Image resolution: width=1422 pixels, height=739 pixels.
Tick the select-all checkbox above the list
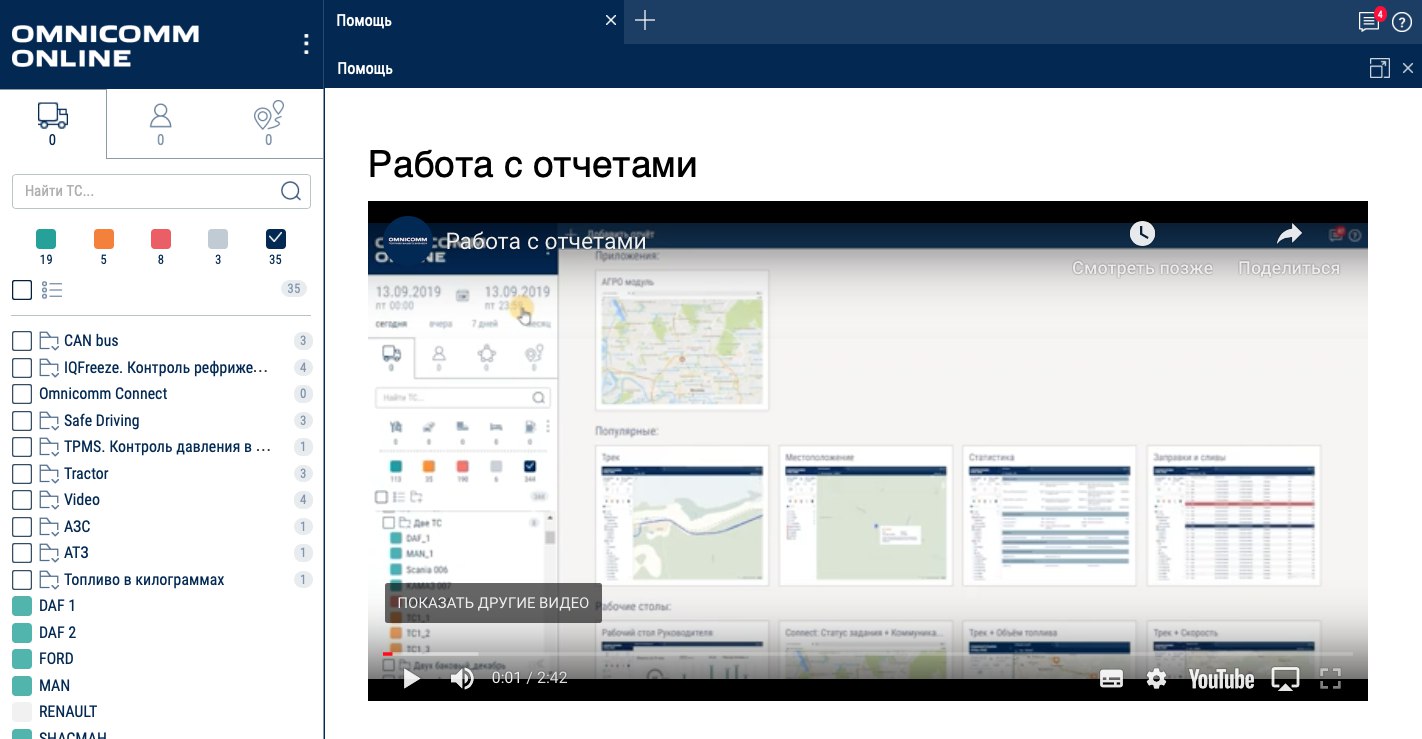[x=22, y=290]
